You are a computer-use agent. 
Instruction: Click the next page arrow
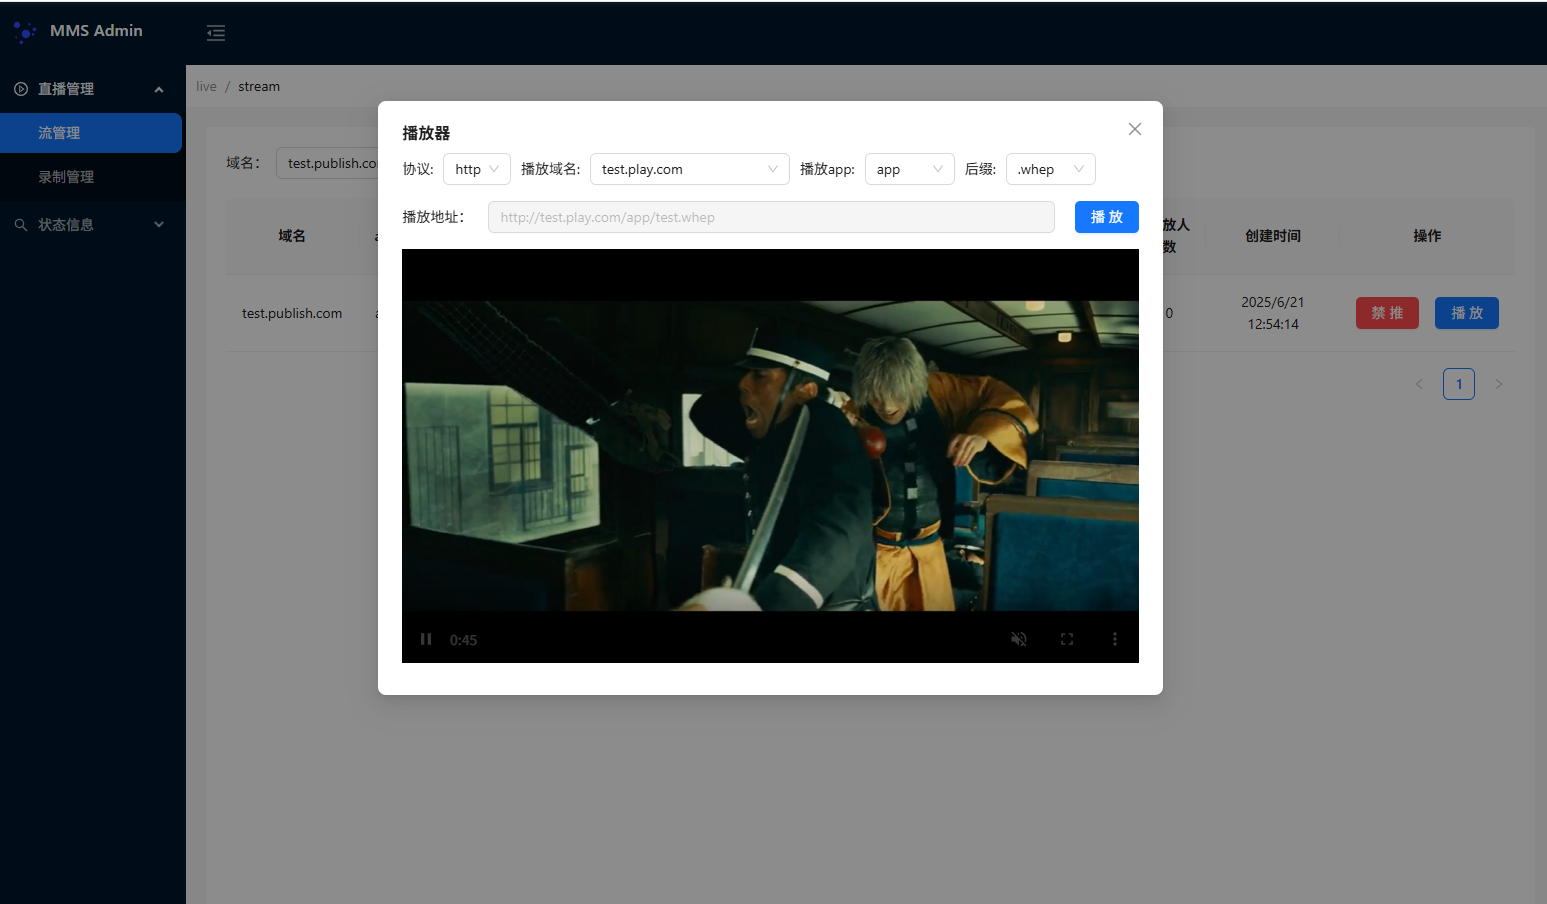[1499, 384]
